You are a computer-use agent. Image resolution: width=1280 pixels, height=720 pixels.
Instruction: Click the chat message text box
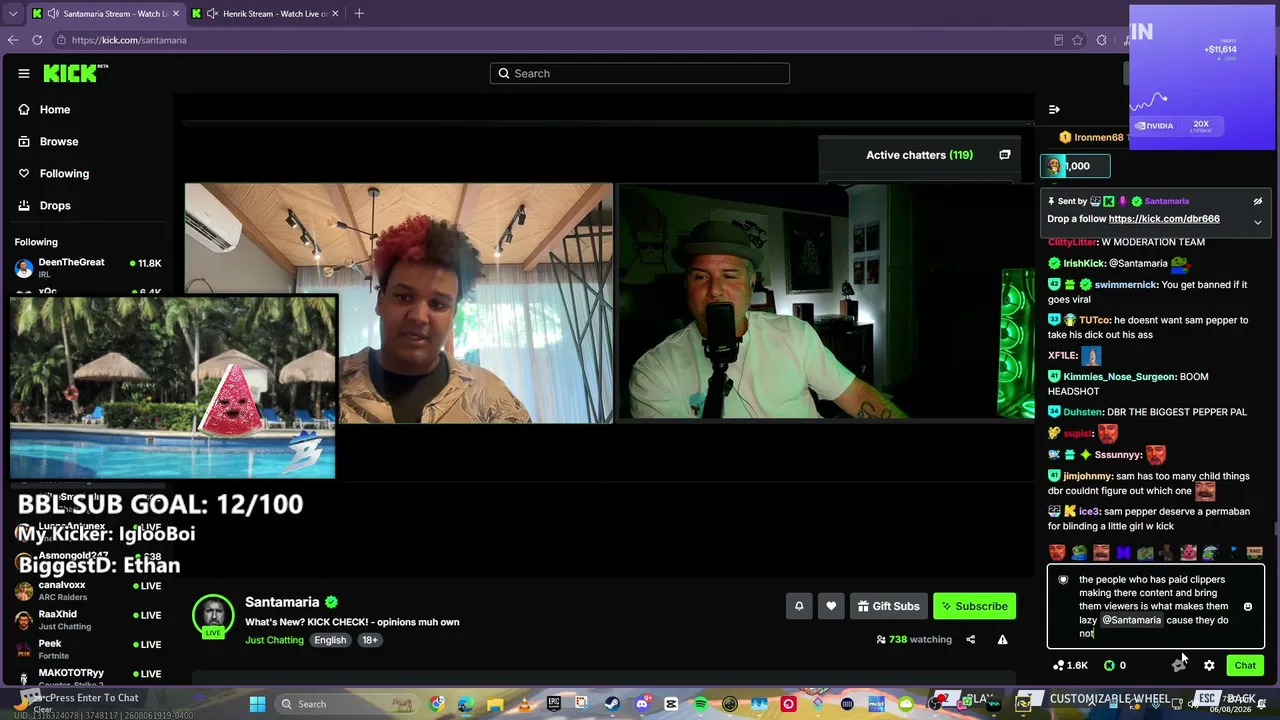(1155, 606)
